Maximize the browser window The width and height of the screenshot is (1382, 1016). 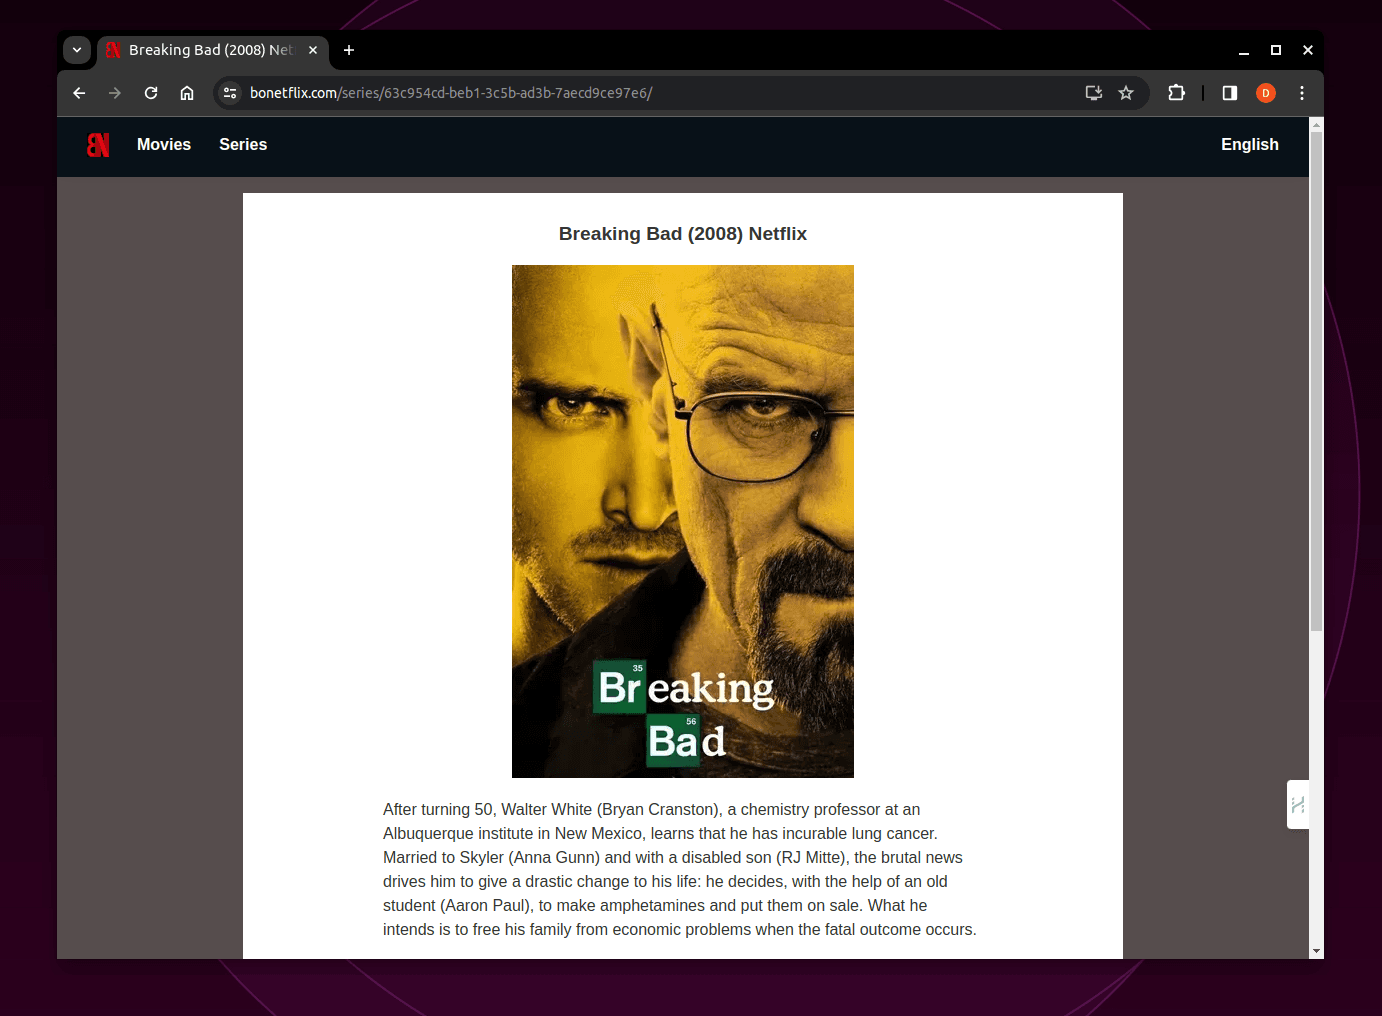tap(1276, 50)
